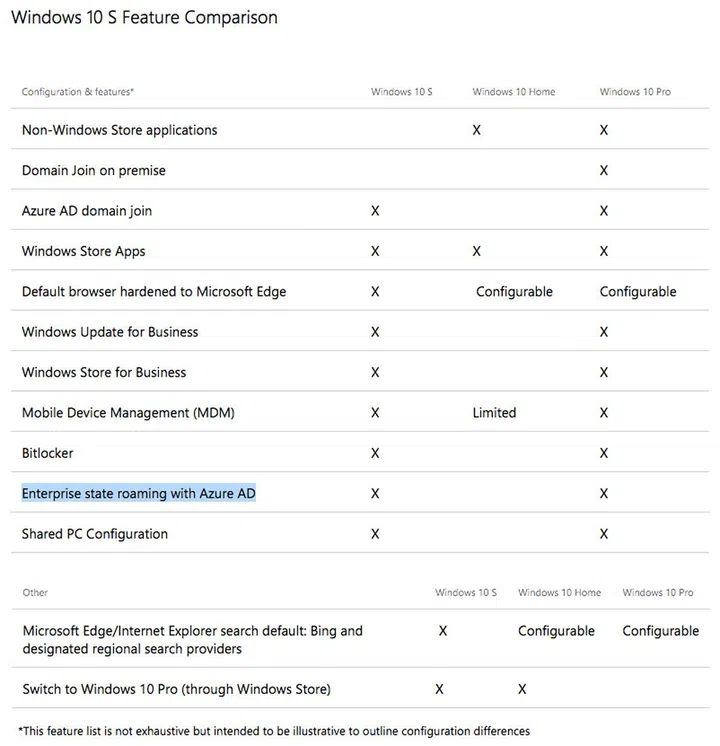The height and width of the screenshot is (746, 720).
Task: Select the "Non-Windows Store applications" row label
Action: 119,130
